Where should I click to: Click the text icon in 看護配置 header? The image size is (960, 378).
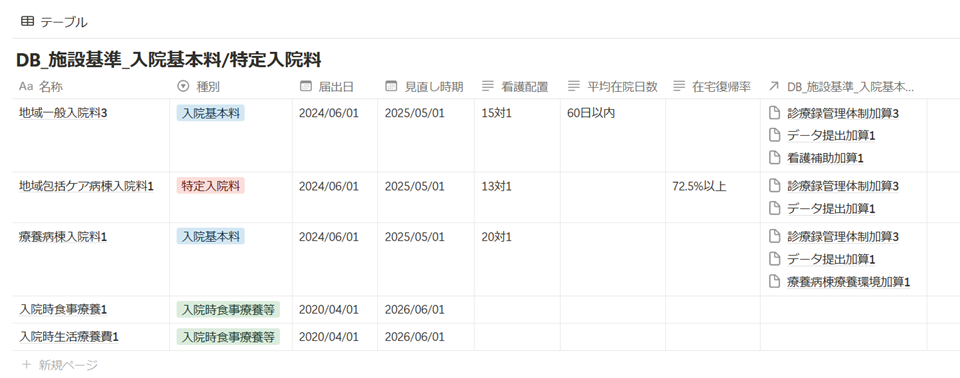(488, 86)
